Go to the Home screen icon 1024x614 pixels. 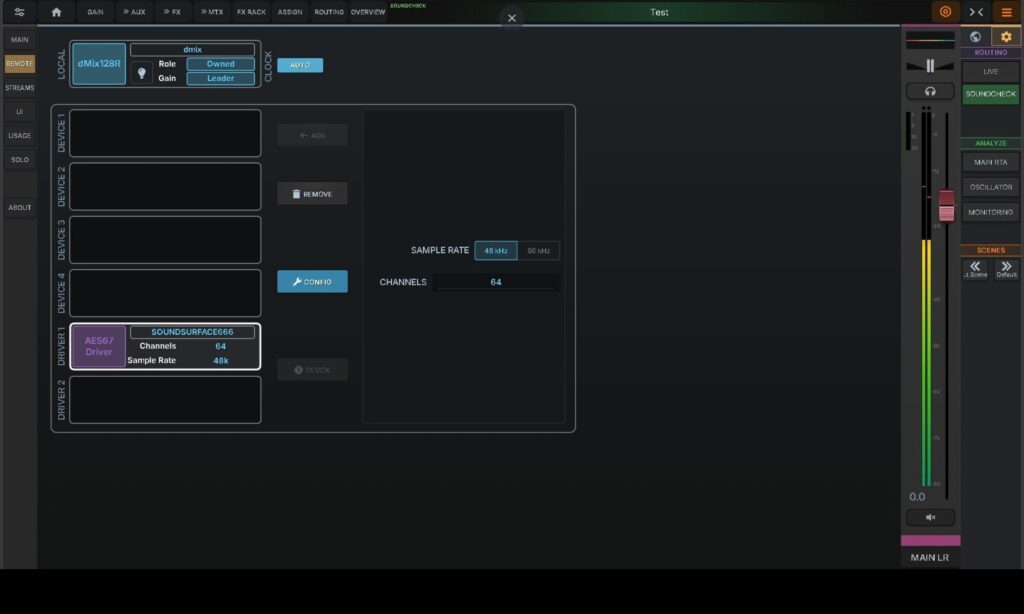(x=56, y=12)
